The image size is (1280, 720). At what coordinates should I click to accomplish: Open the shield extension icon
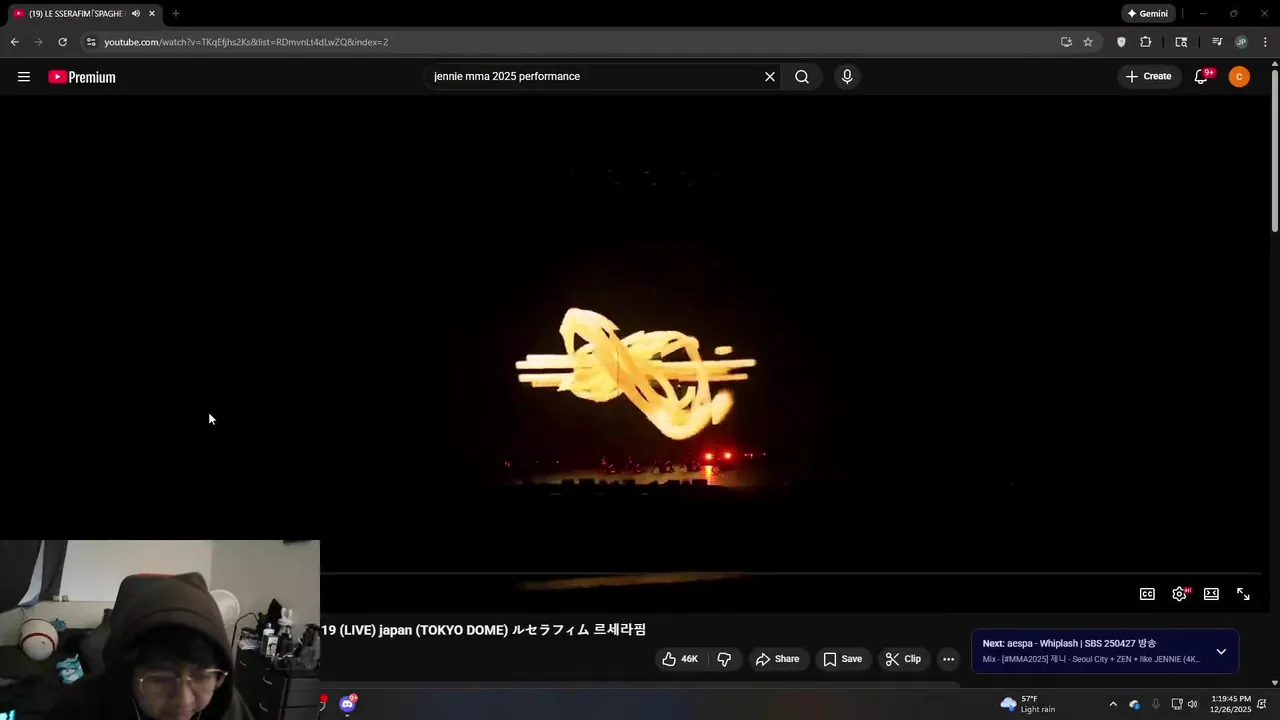(x=1121, y=42)
